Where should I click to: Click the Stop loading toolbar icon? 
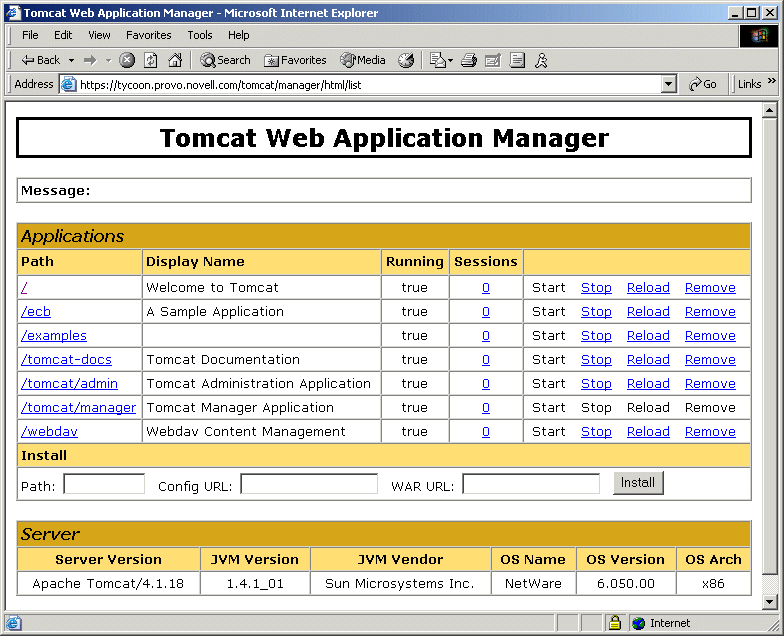(127, 60)
